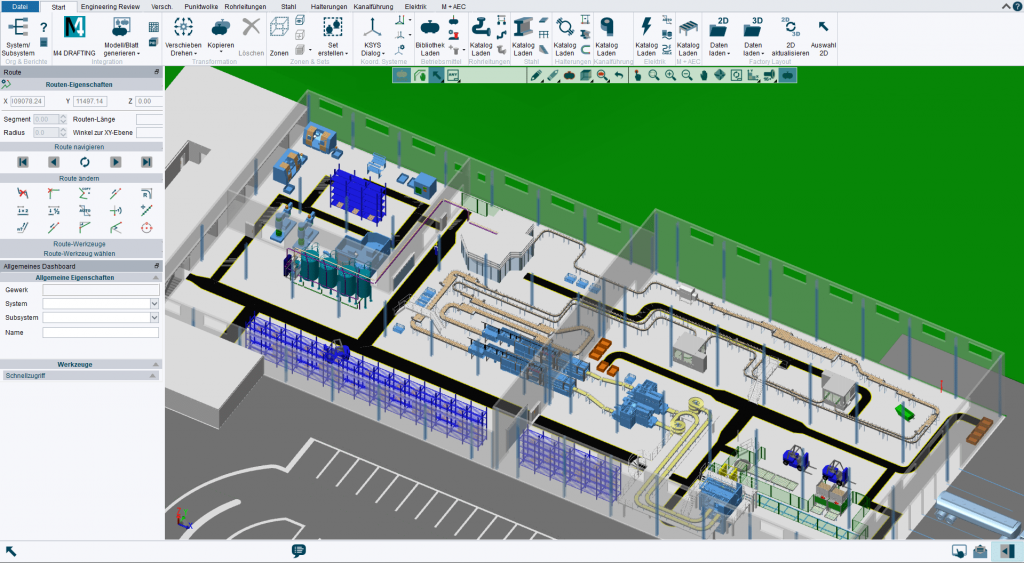Load the M+AEC Katalog
The height and width of the screenshot is (563, 1024).
click(x=688, y=37)
